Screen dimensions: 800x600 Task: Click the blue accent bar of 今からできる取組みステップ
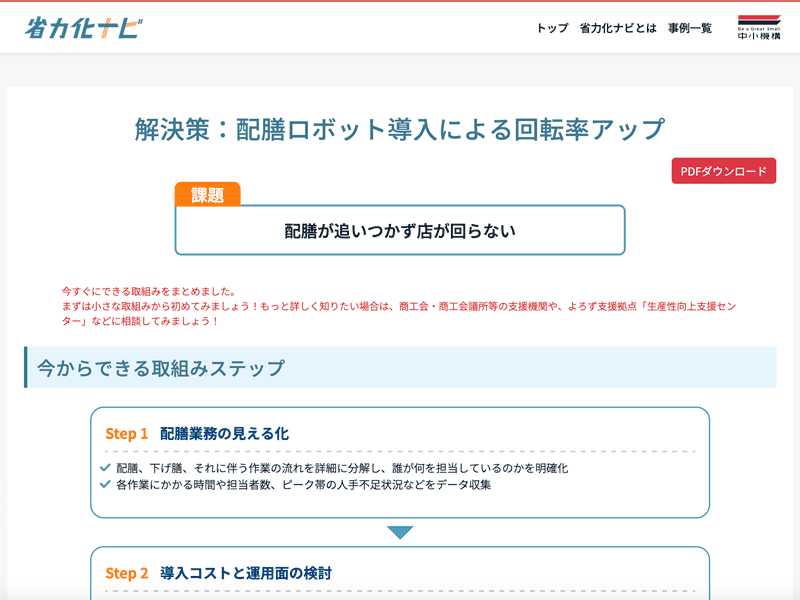click(25, 366)
